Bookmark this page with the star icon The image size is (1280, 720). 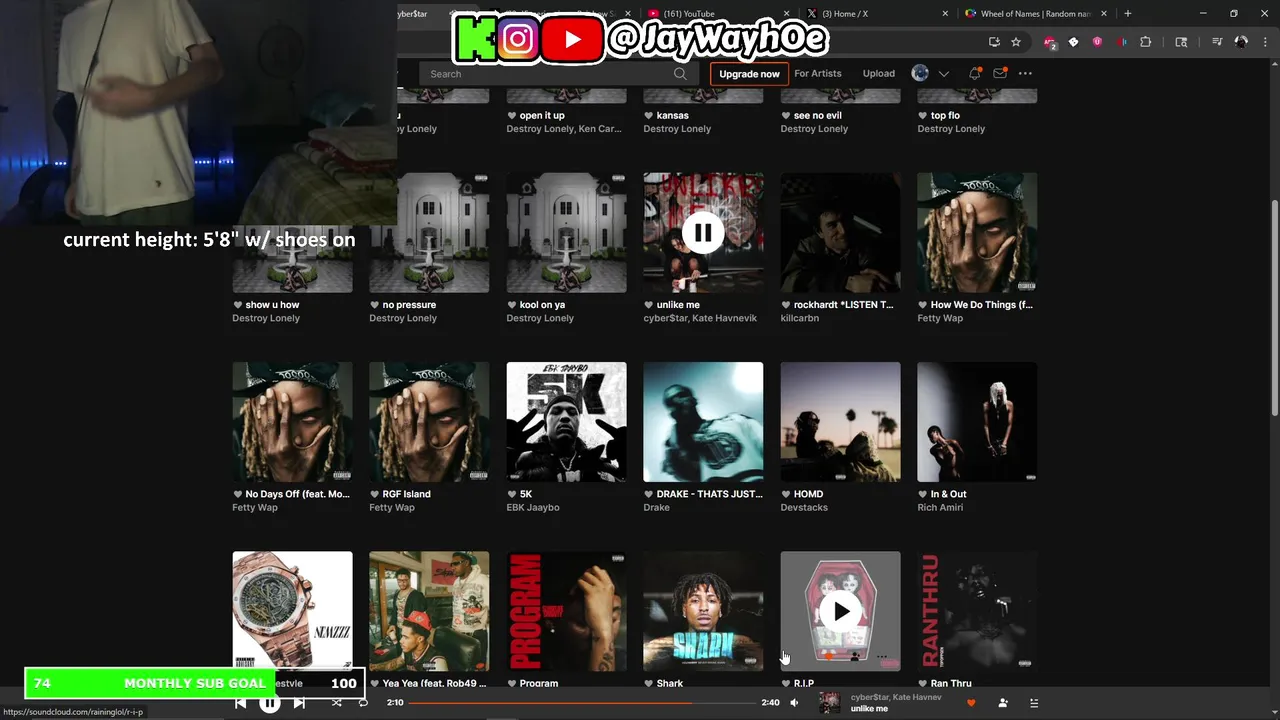pos(1016,42)
